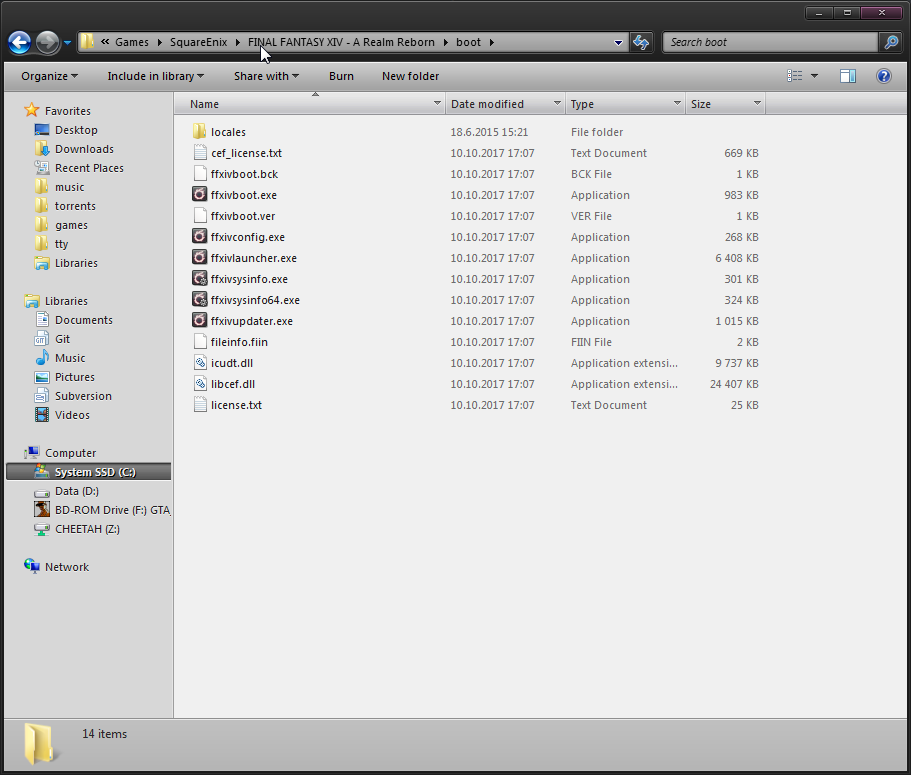Click BD-ROM Drive (F:) in sidebar

pyautogui.click(x=111, y=510)
